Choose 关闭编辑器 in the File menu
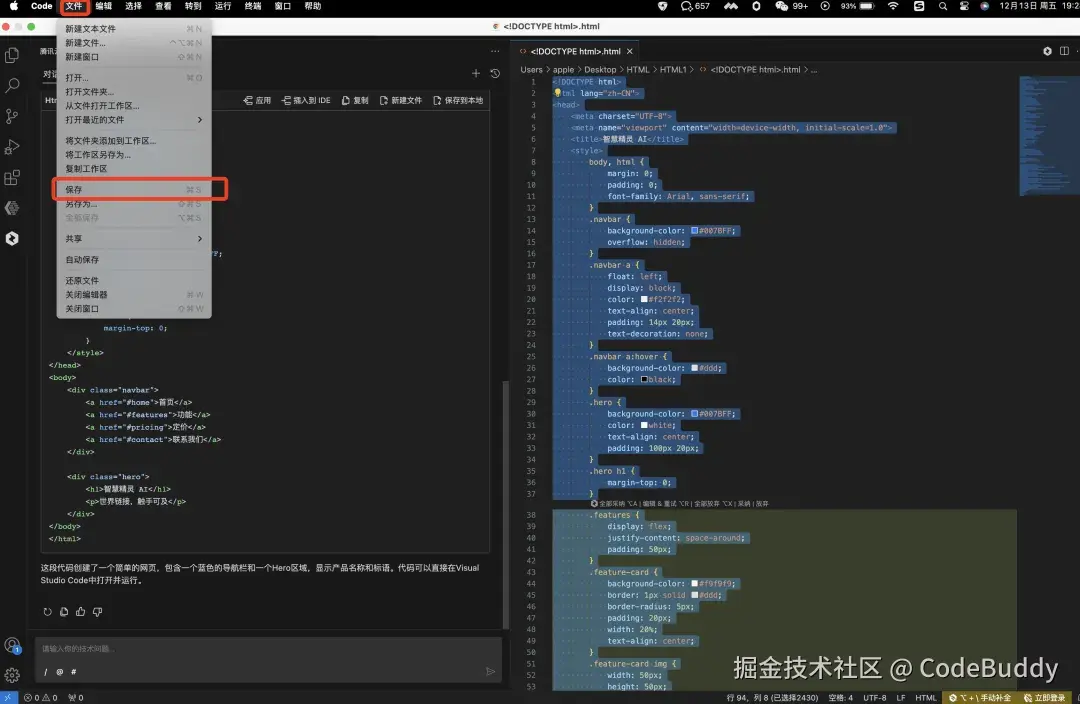Image resolution: width=1080 pixels, height=704 pixels. pos(134,295)
